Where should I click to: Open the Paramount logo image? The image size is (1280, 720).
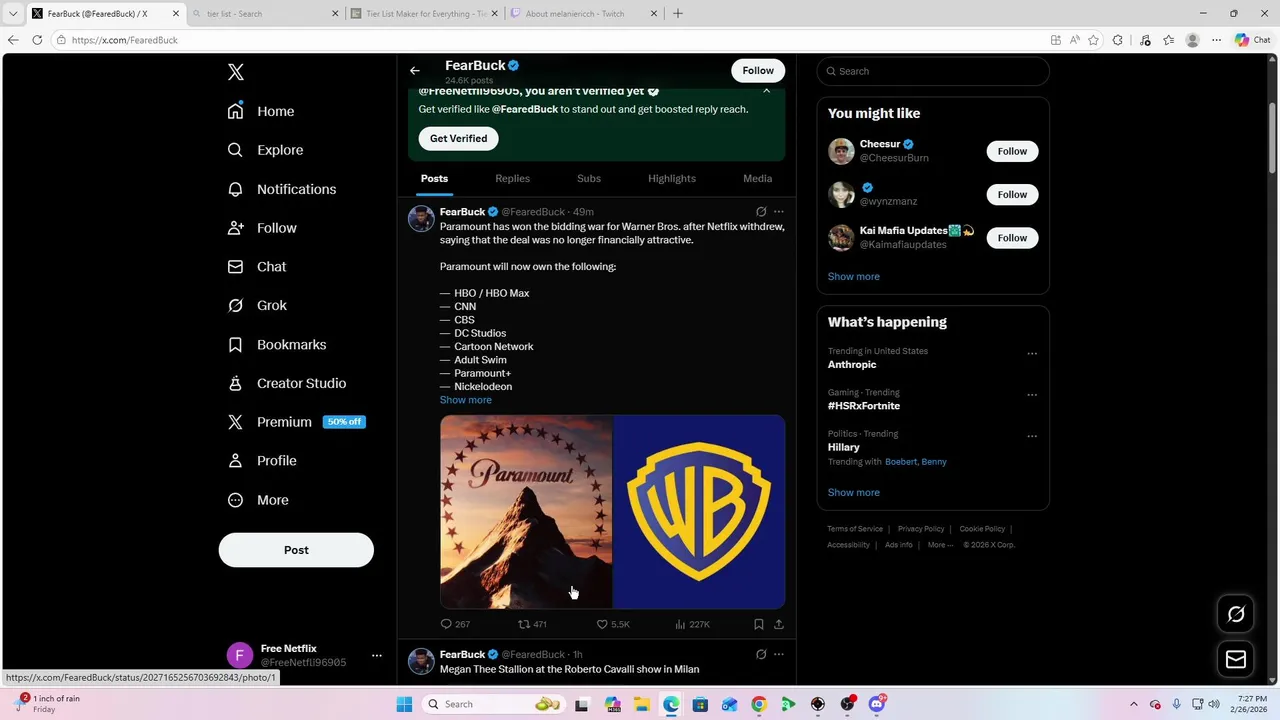tap(526, 512)
